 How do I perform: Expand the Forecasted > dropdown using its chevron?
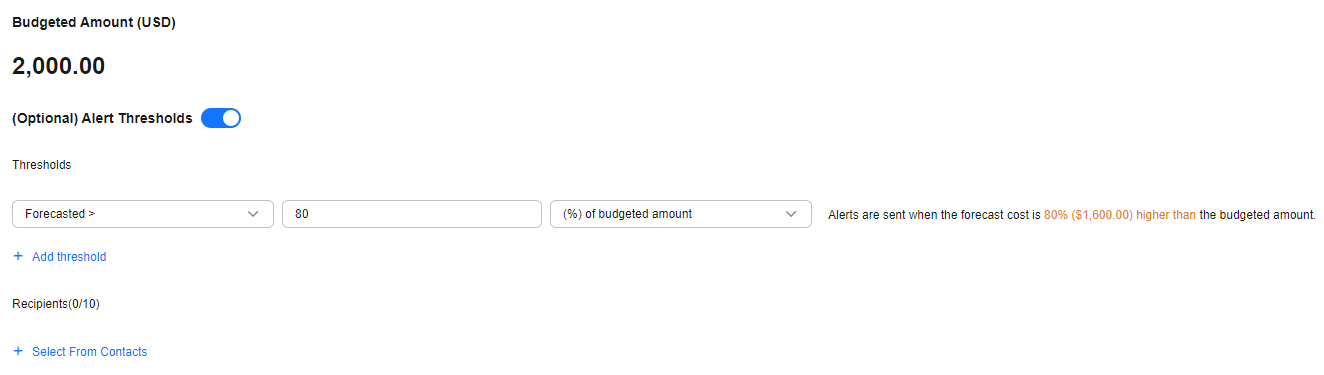click(253, 214)
